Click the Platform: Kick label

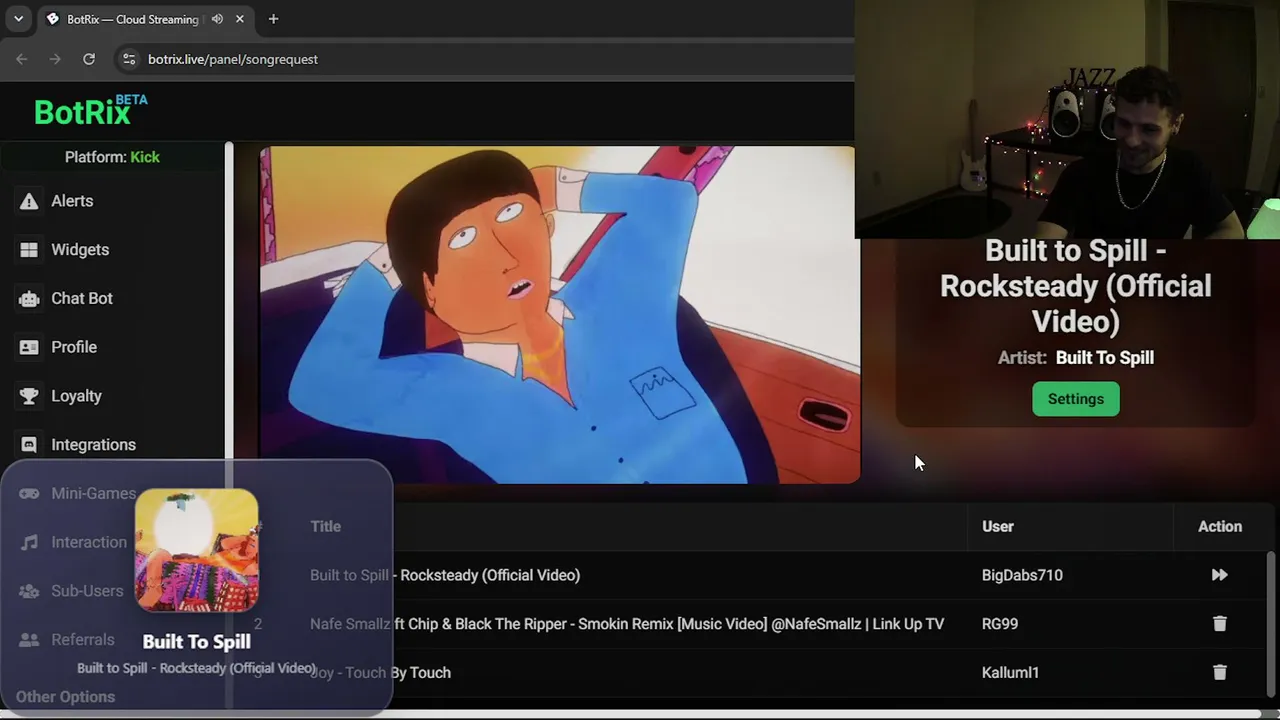[x=112, y=157]
